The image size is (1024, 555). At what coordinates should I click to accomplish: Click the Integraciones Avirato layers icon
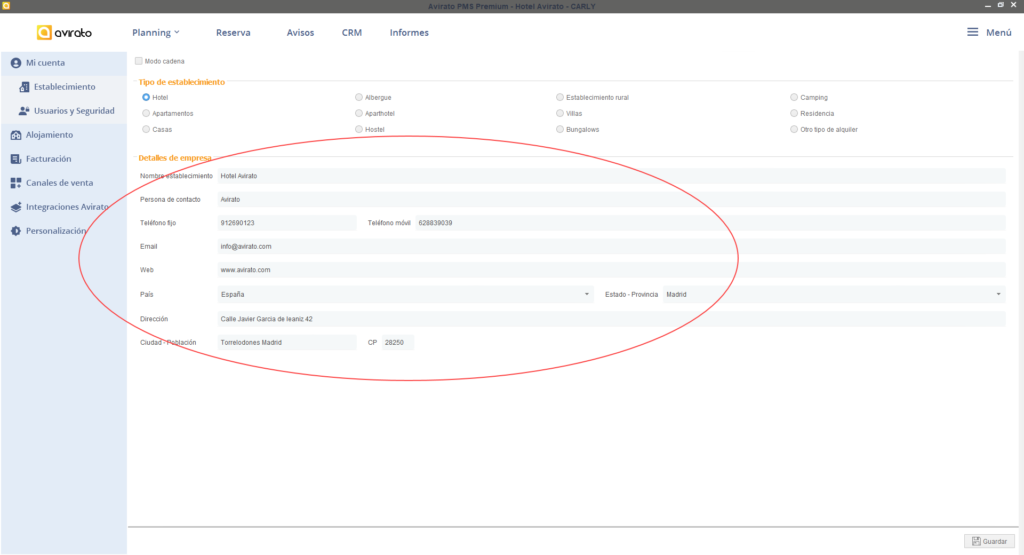pyautogui.click(x=16, y=207)
